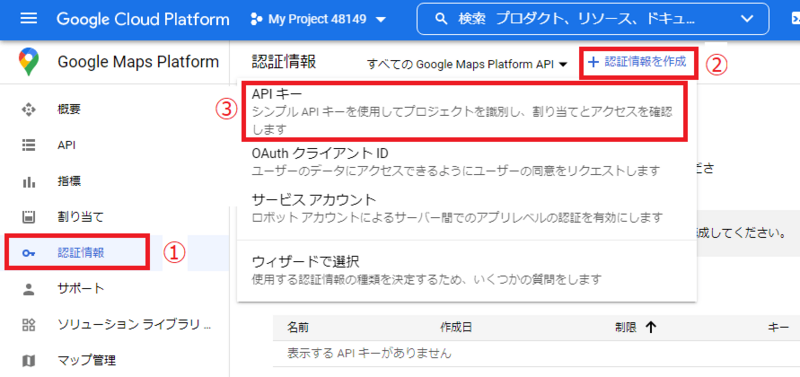Expand the すべての Google Maps Platform API filter

[x=467, y=64]
